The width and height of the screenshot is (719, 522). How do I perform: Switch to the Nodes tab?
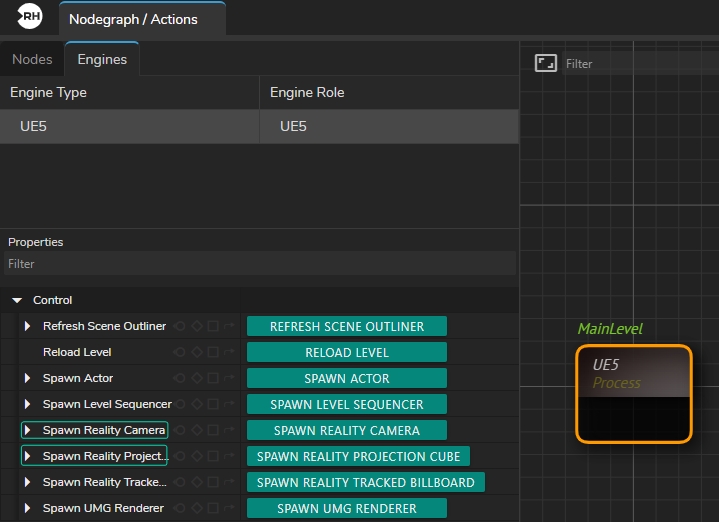click(32, 59)
